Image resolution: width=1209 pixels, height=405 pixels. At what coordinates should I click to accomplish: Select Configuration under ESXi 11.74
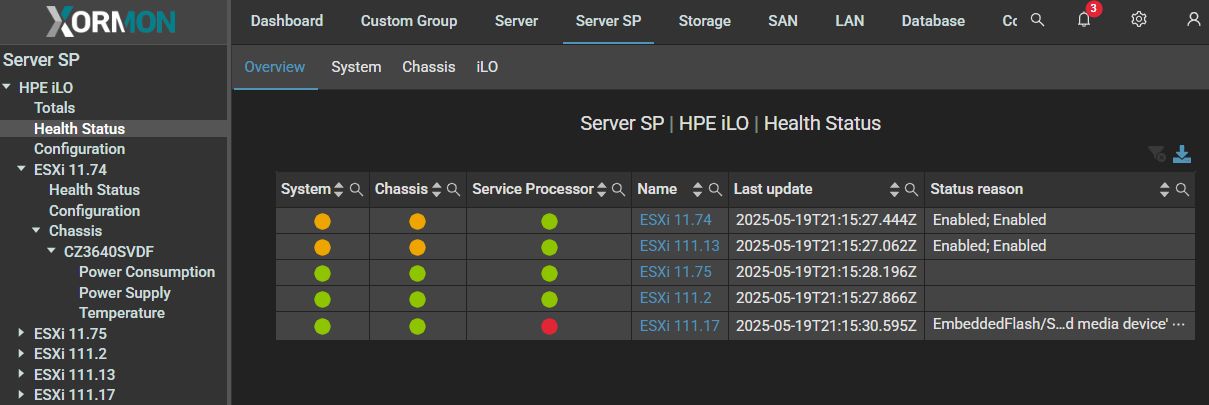[x=95, y=211]
